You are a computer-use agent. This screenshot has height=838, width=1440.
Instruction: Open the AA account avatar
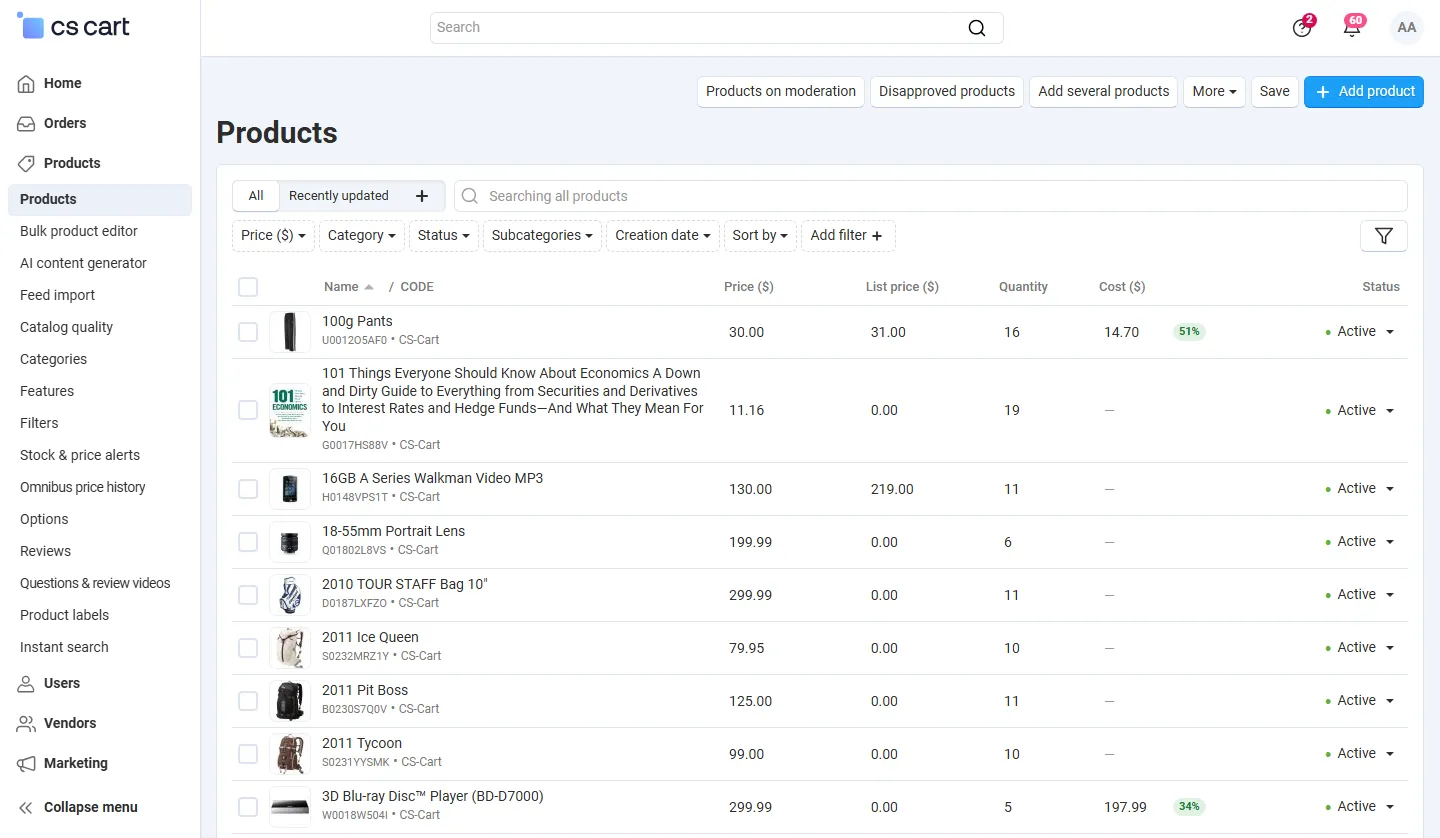point(1407,28)
